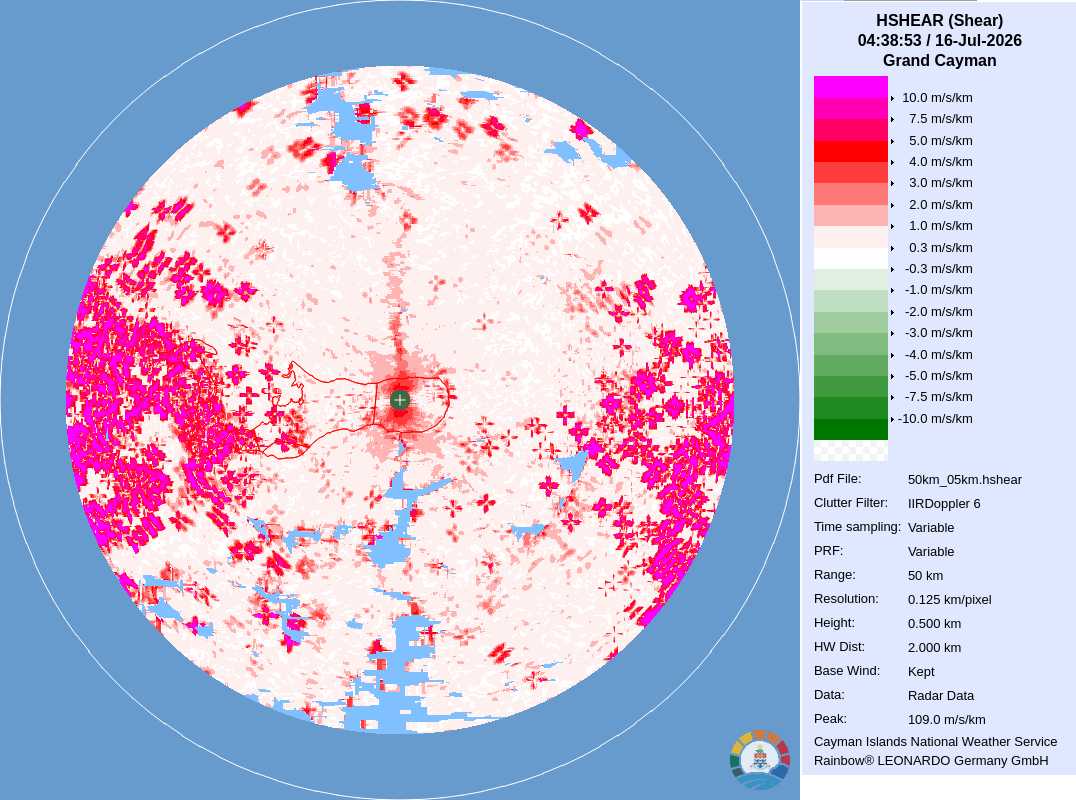Click the HSHEAR (Shear) product title
Screen dimensions: 1076x800
coord(939,21)
